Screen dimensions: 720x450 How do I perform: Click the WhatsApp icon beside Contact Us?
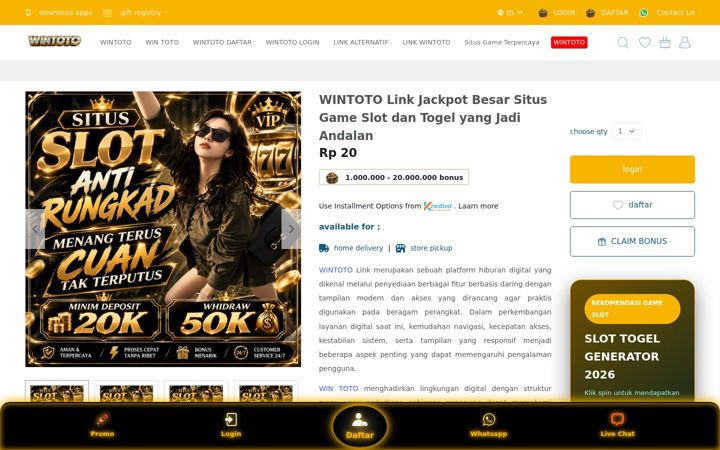coord(644,13)
